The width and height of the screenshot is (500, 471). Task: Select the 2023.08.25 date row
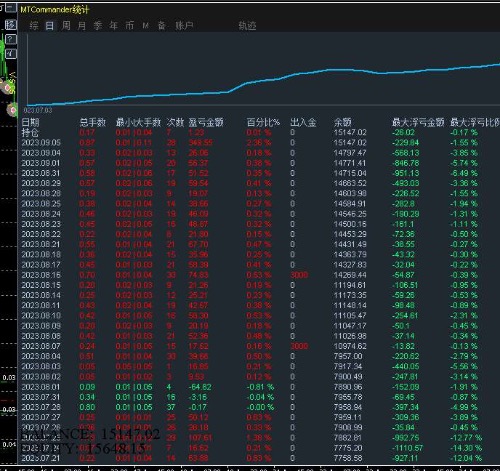pyautogui.click(x=41, y=204)
